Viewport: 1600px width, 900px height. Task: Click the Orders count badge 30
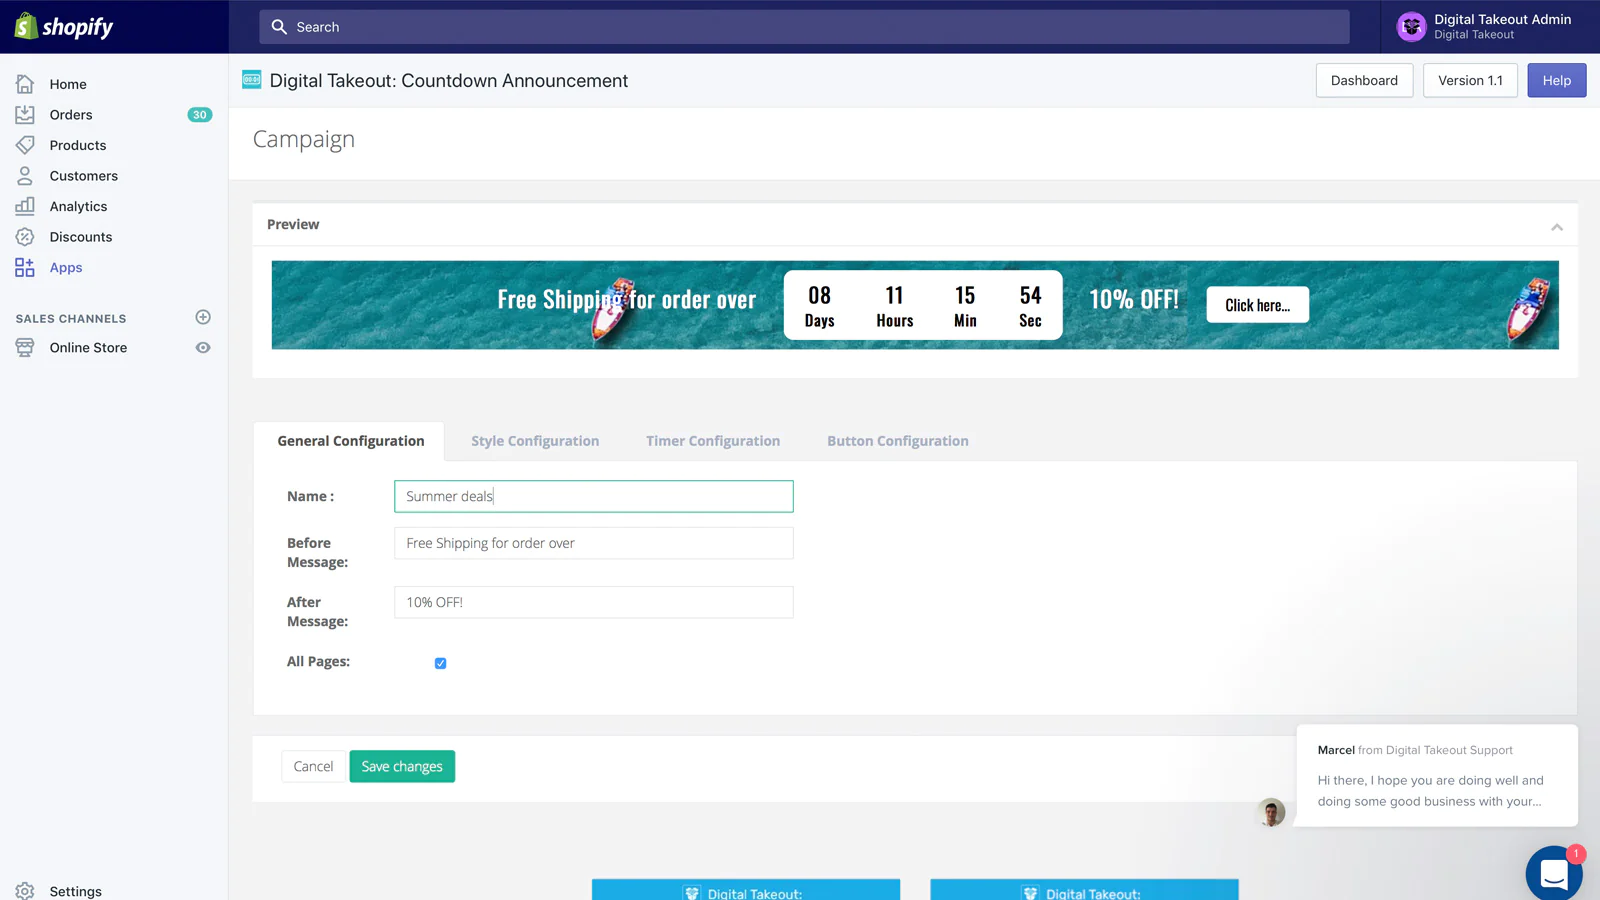coord(200,115)
